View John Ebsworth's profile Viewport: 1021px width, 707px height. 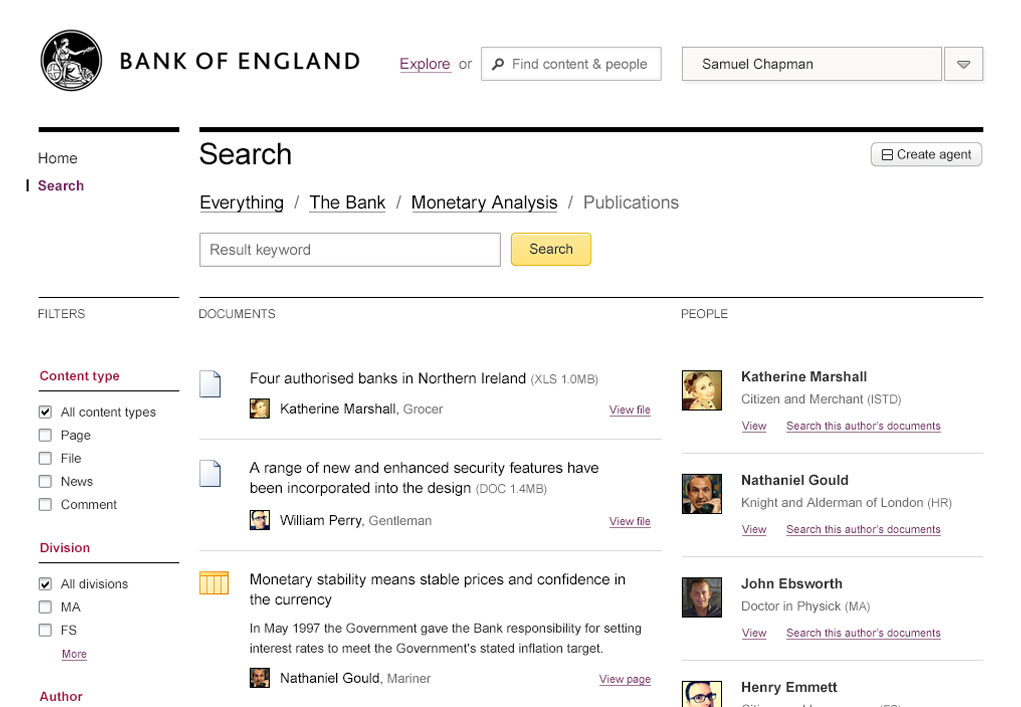[x=754, y=633]
